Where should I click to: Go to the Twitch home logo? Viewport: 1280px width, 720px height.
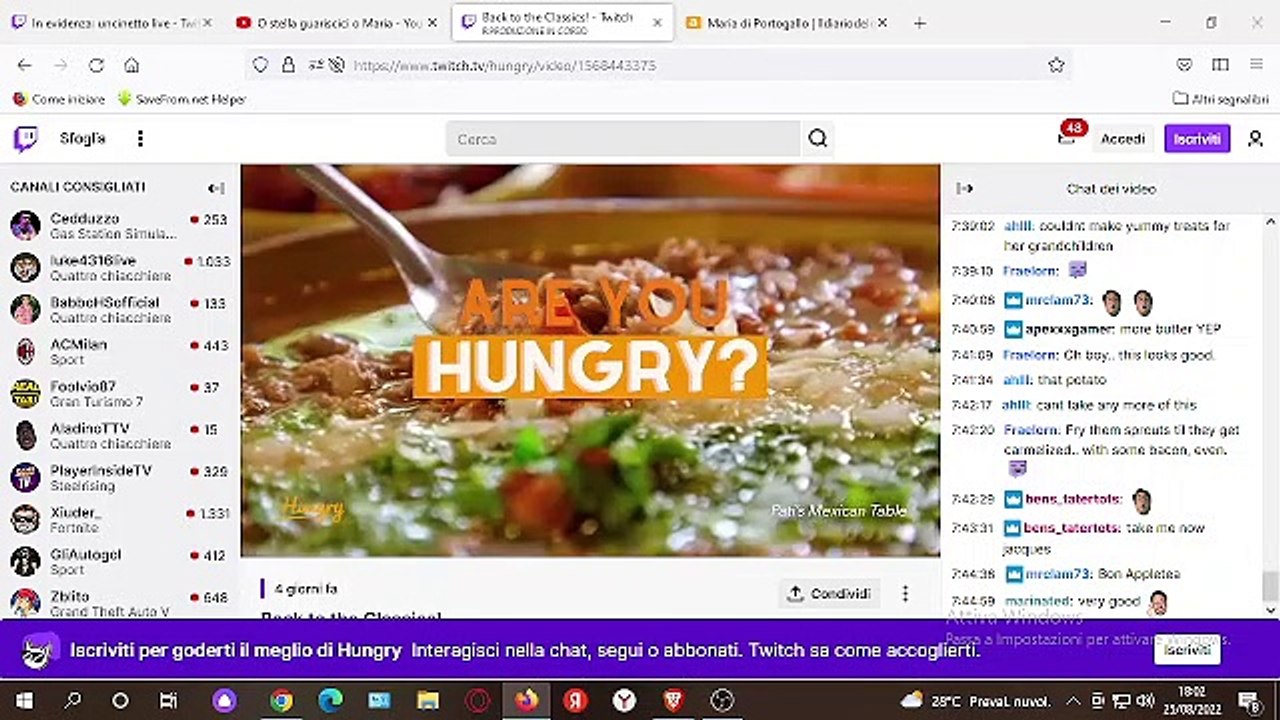pyautogui.click(x=26, y=139)
